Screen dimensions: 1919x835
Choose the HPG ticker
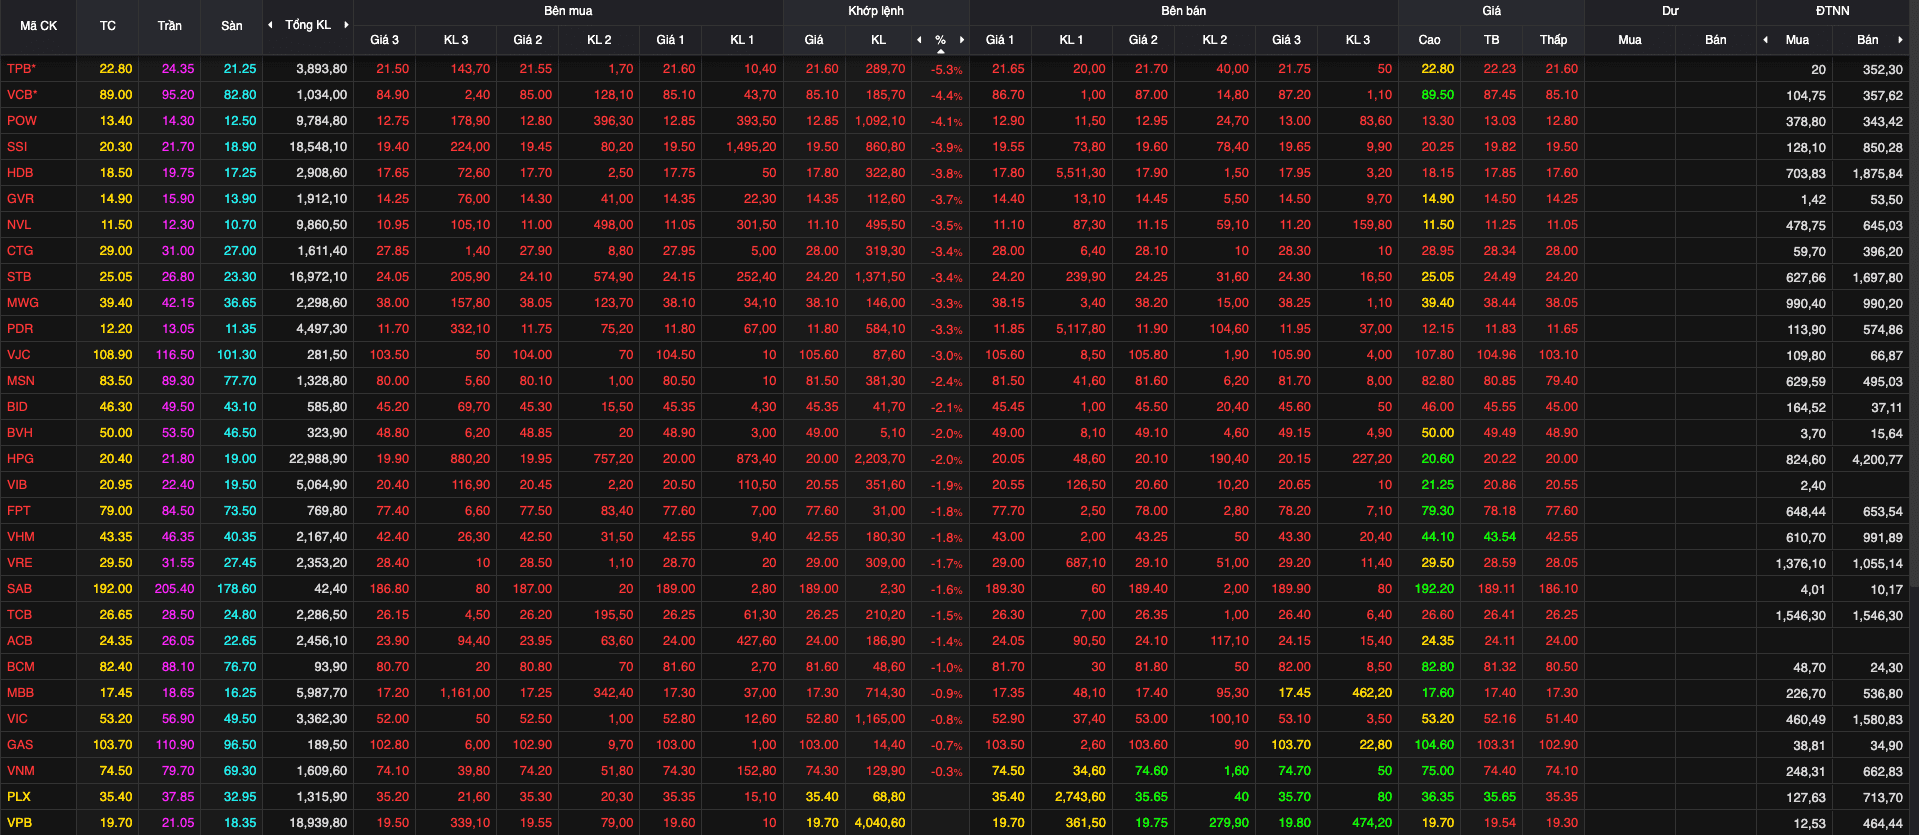[x=20, y=459]
